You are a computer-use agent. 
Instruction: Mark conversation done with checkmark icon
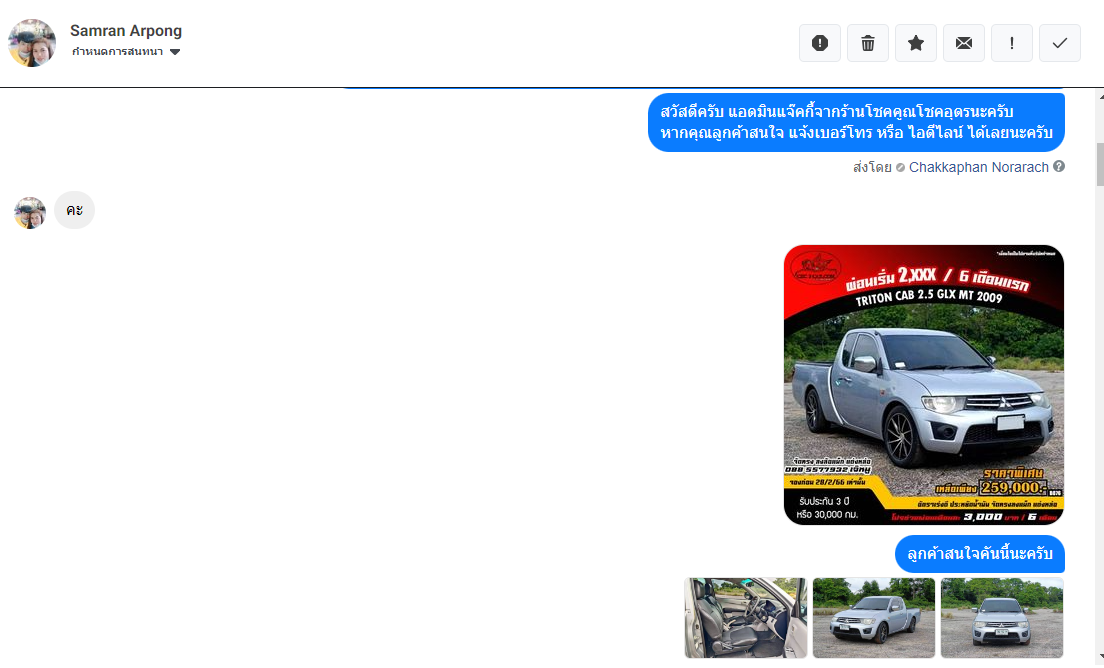tap(1059, 43)
